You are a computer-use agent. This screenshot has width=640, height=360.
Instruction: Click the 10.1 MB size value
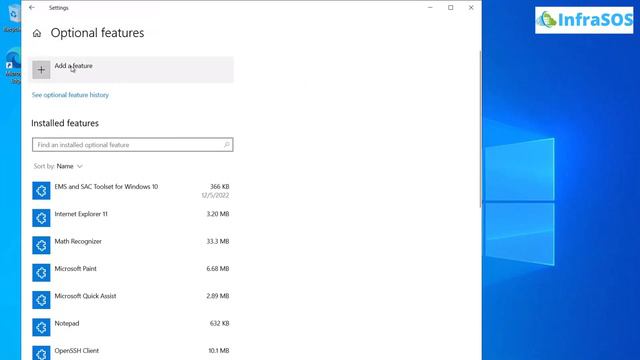tap(218, 351)
